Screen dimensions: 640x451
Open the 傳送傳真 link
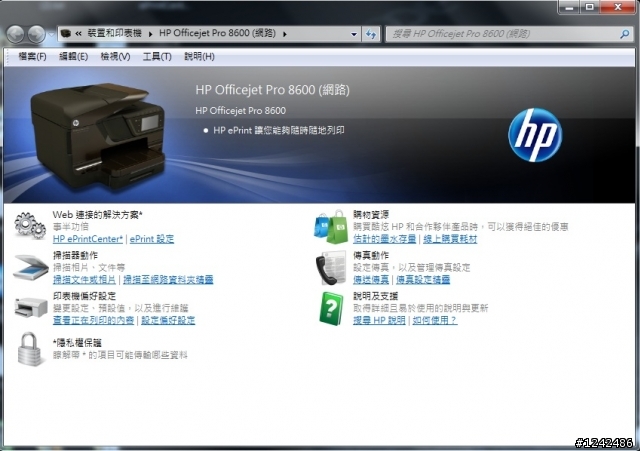point(371,280)
